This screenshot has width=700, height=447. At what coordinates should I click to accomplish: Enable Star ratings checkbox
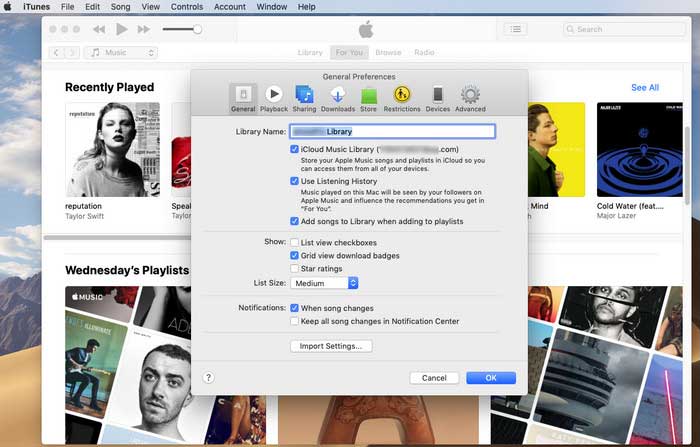click(294, 268)
